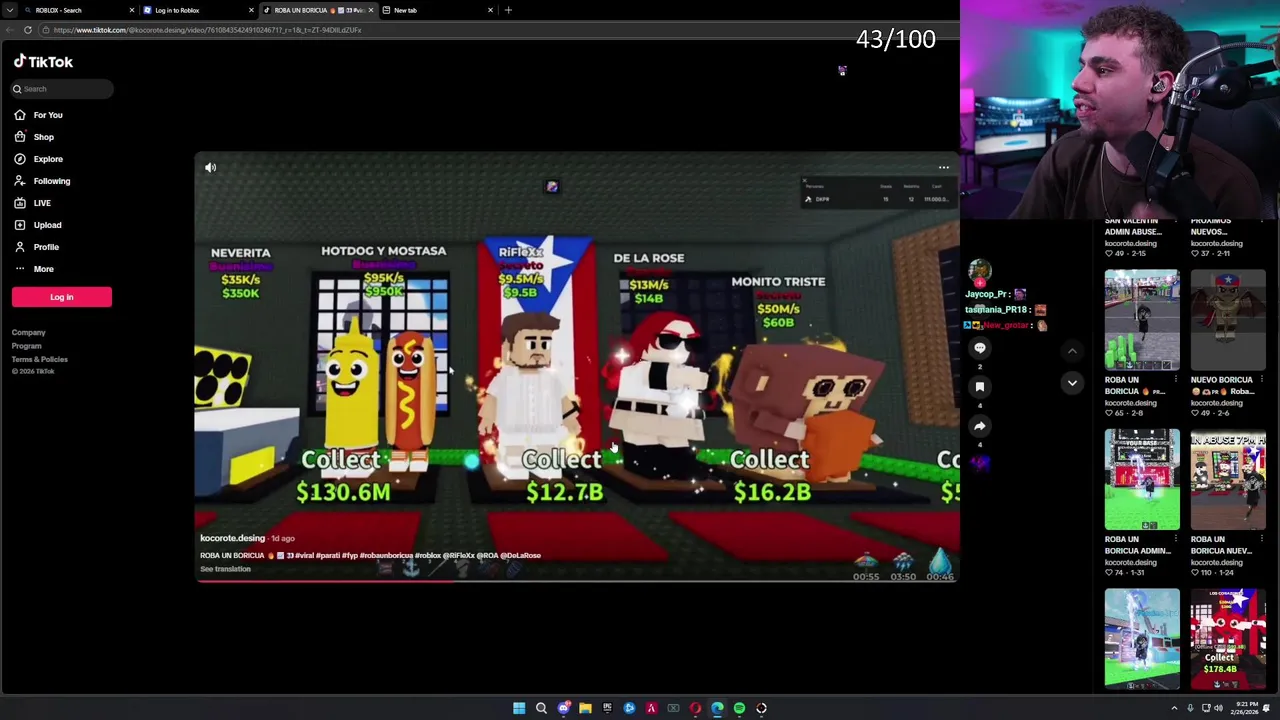The width and height of the screenshot is (1280, 720).
Task: Open the TikTok logo home link
Action: click(x=43, y=62)
